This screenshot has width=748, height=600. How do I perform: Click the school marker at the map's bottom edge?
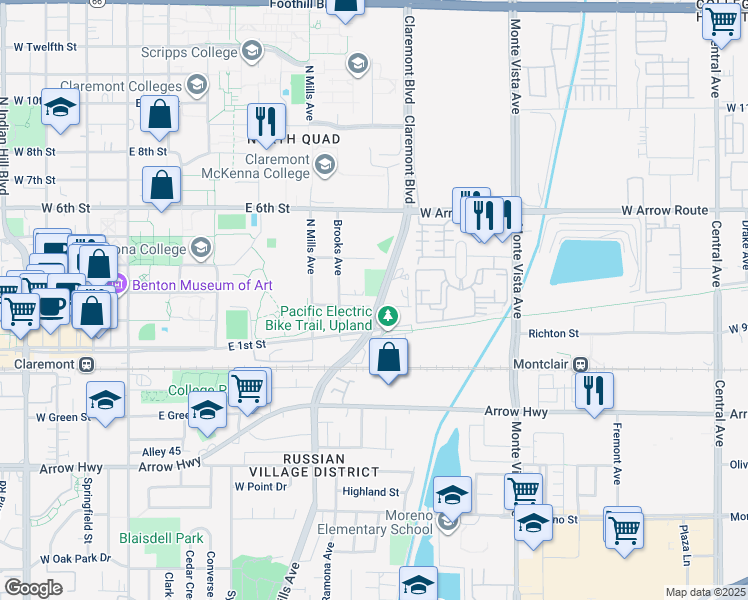tap(418, 583)
